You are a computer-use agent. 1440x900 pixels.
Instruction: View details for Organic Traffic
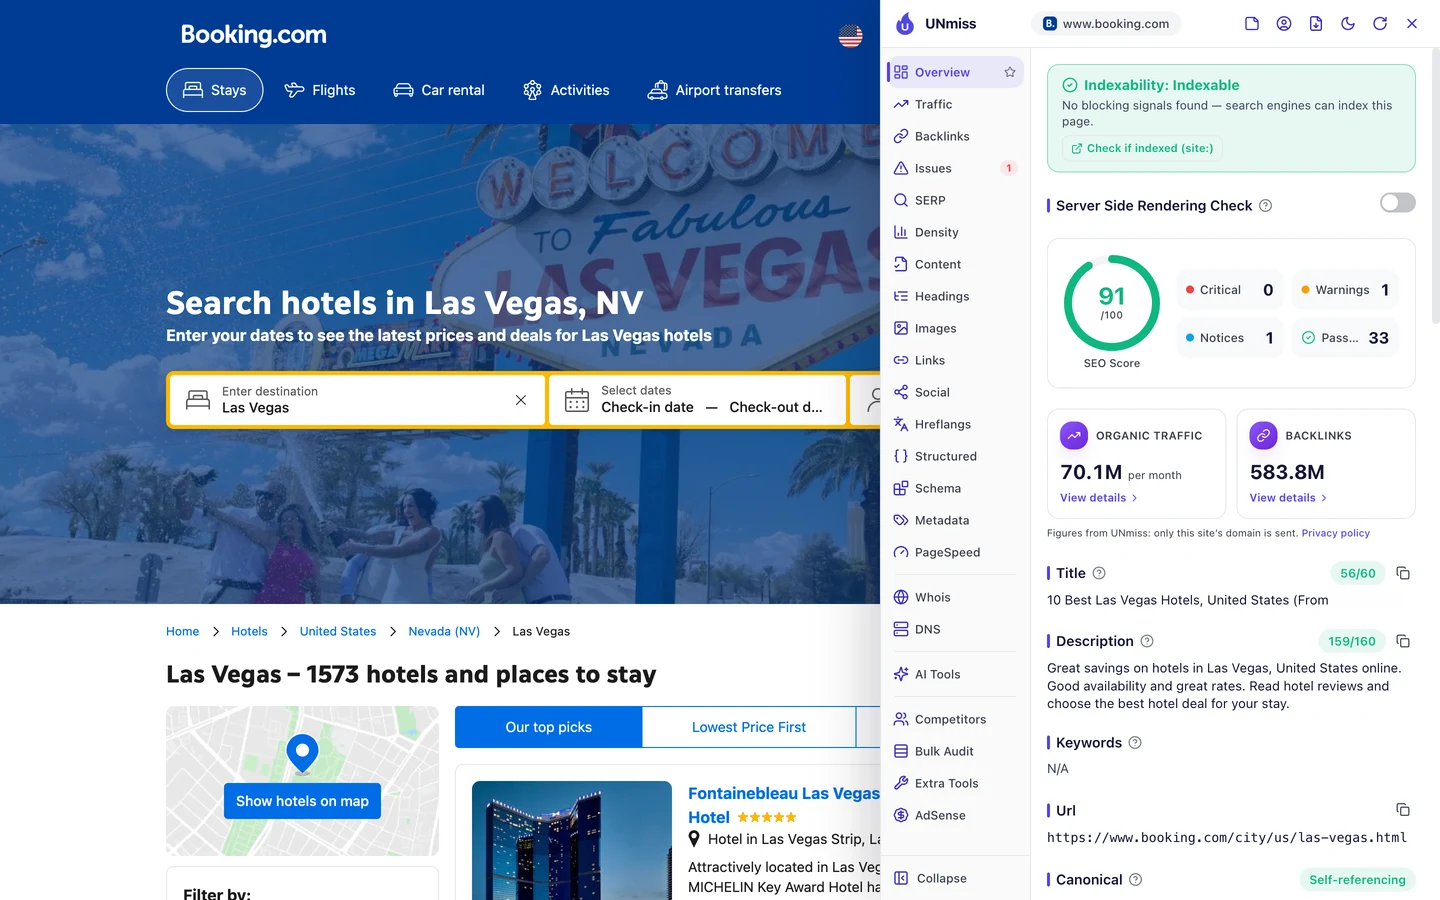tap(1098, 498)
